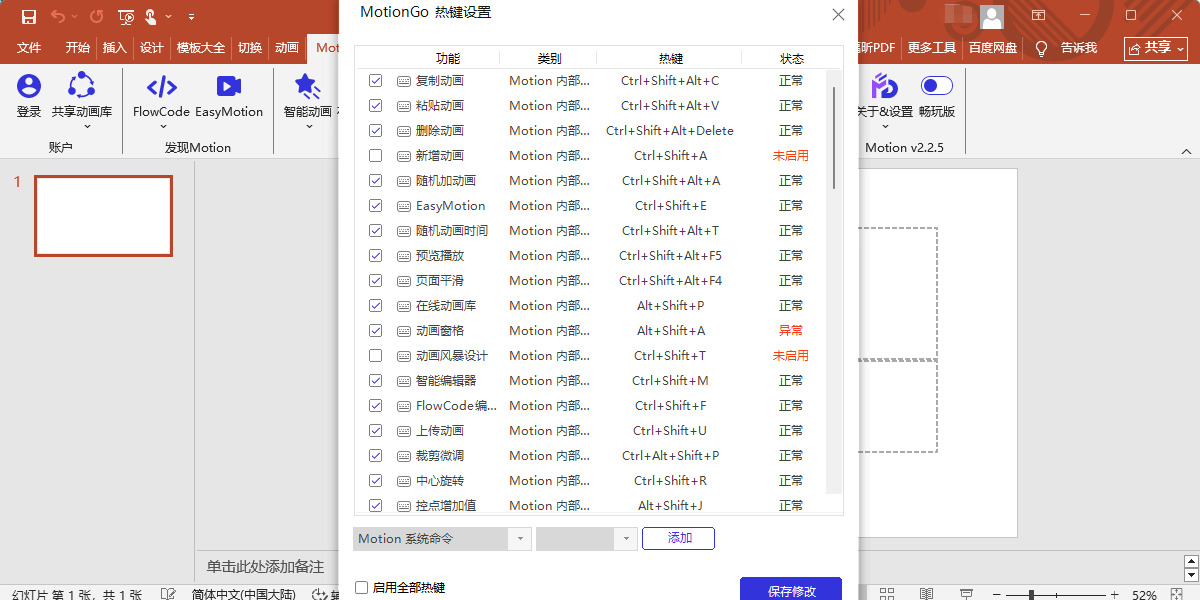
Task: Click the user account avatar
Action: (991, 16)
